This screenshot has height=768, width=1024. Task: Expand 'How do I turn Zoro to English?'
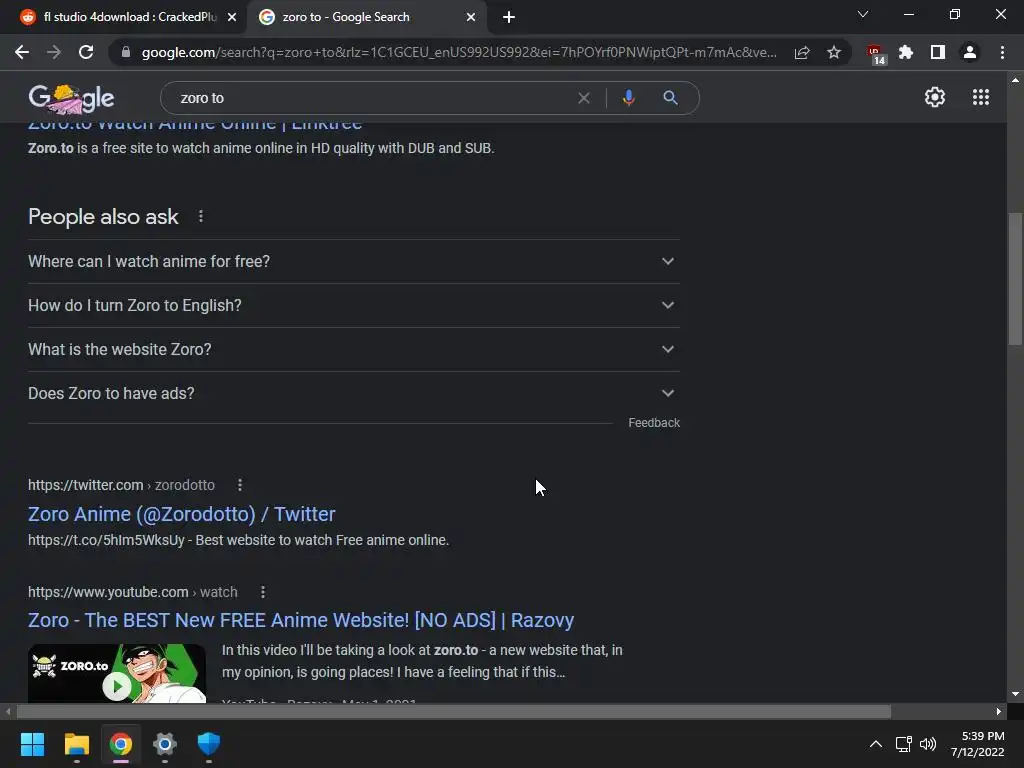(353, 305)
